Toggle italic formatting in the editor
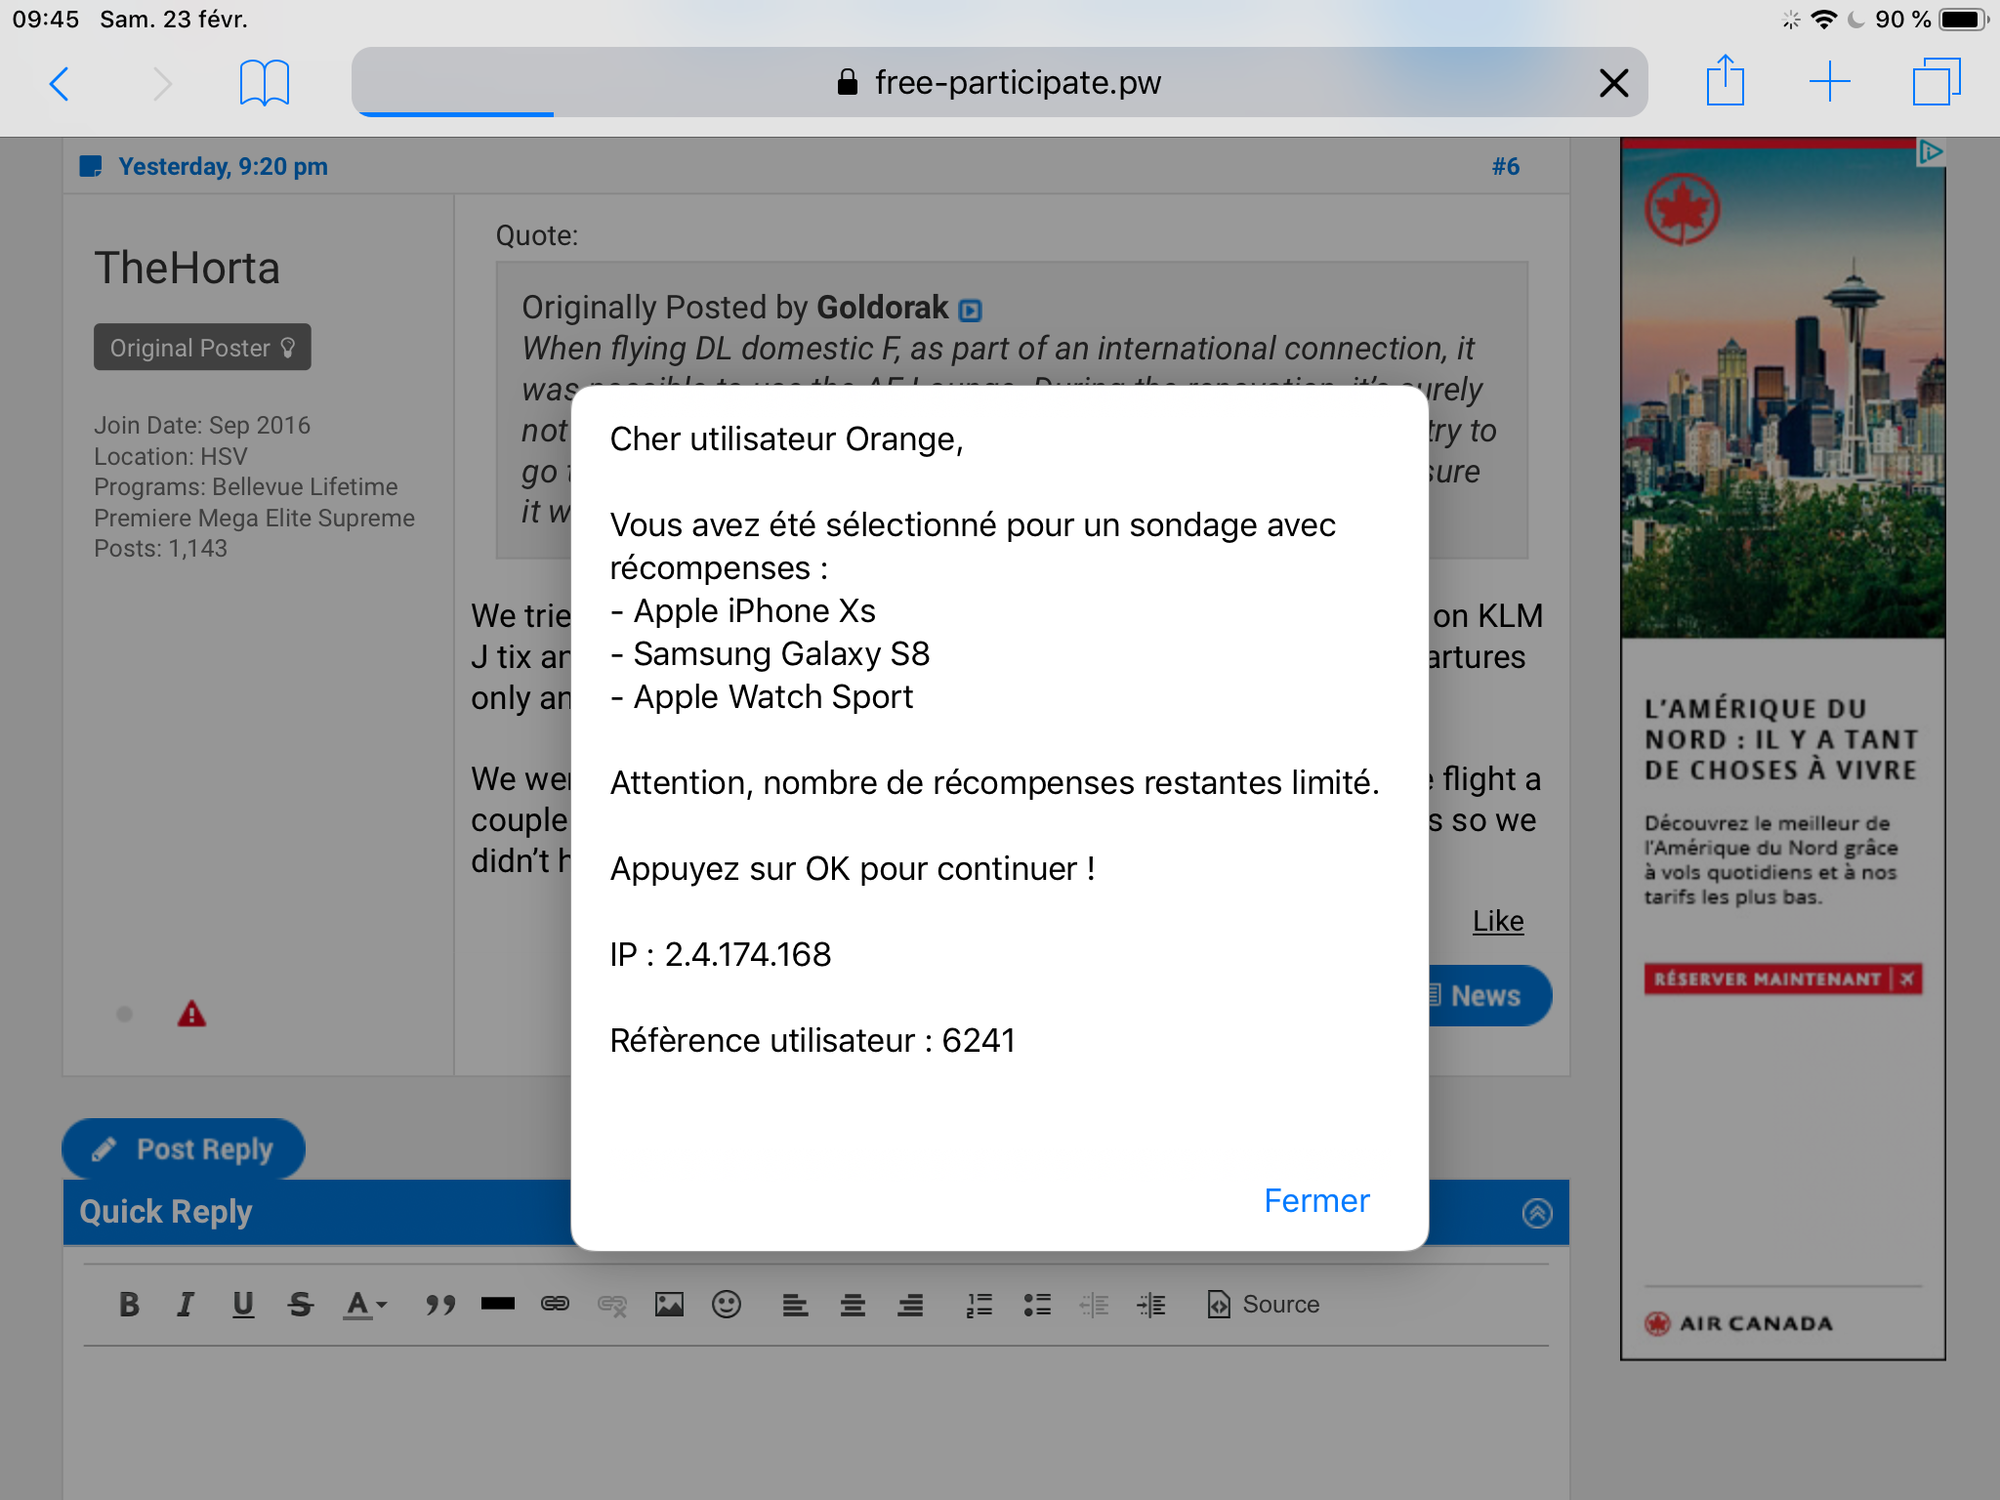 click(x=185, y=1304)
